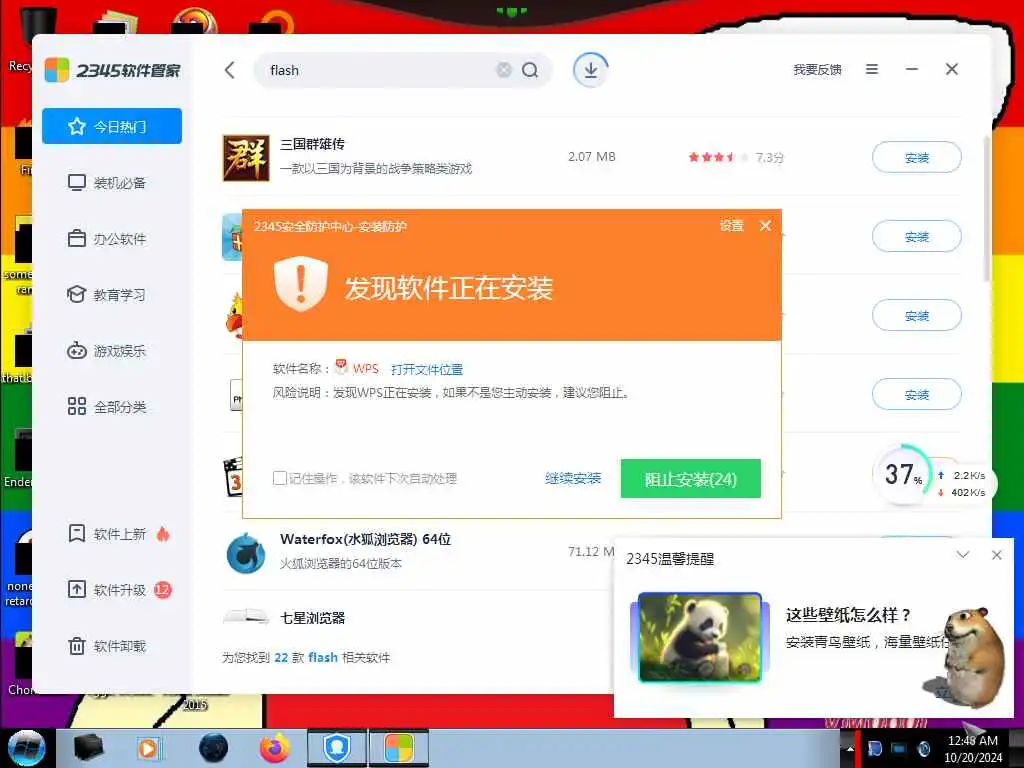Show hidden tray icons arrow
Image resolution: width=1024 pixels, height=768 pixels.
coord(850,748)
